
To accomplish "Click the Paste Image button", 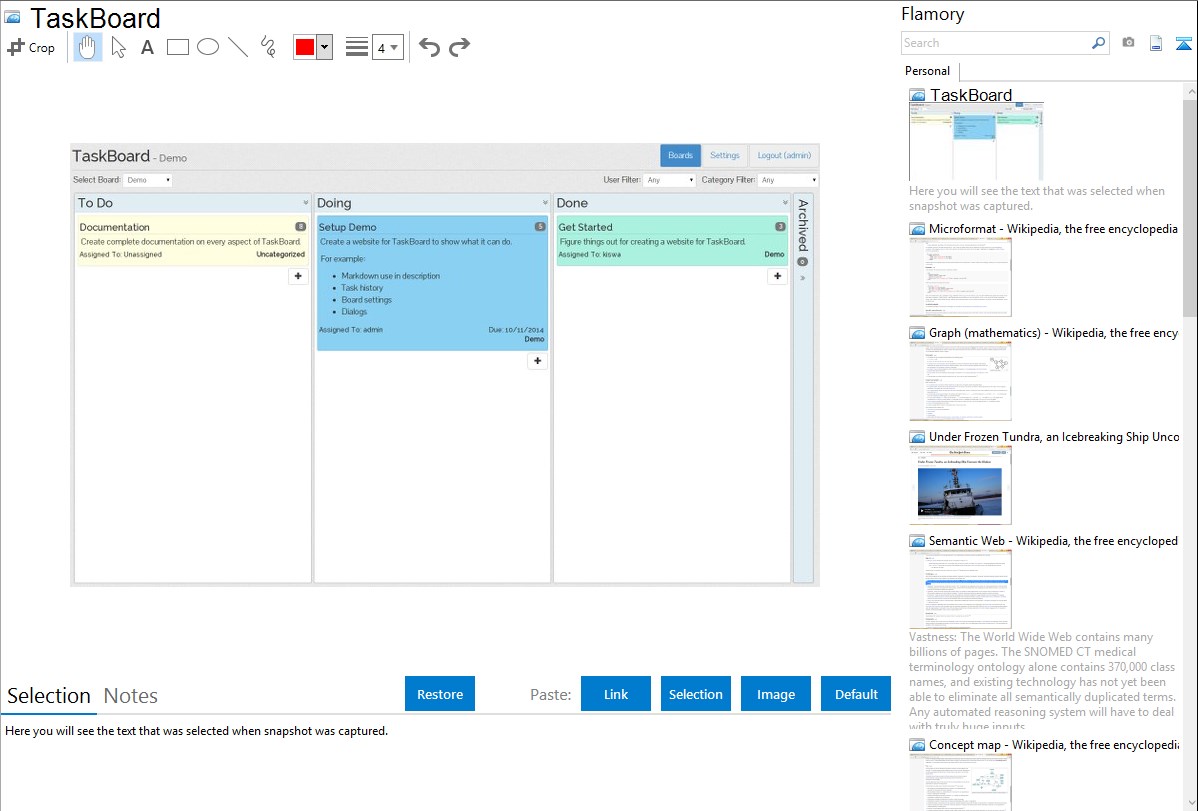I will point(775,694).
